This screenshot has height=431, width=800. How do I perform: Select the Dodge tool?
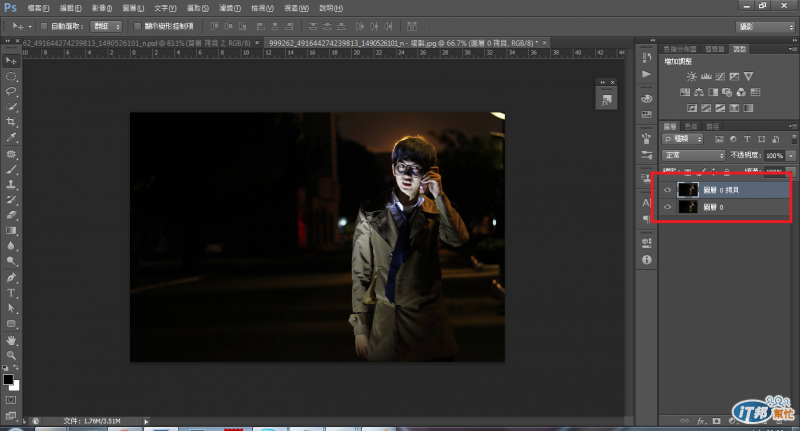[x=11, y=261]
